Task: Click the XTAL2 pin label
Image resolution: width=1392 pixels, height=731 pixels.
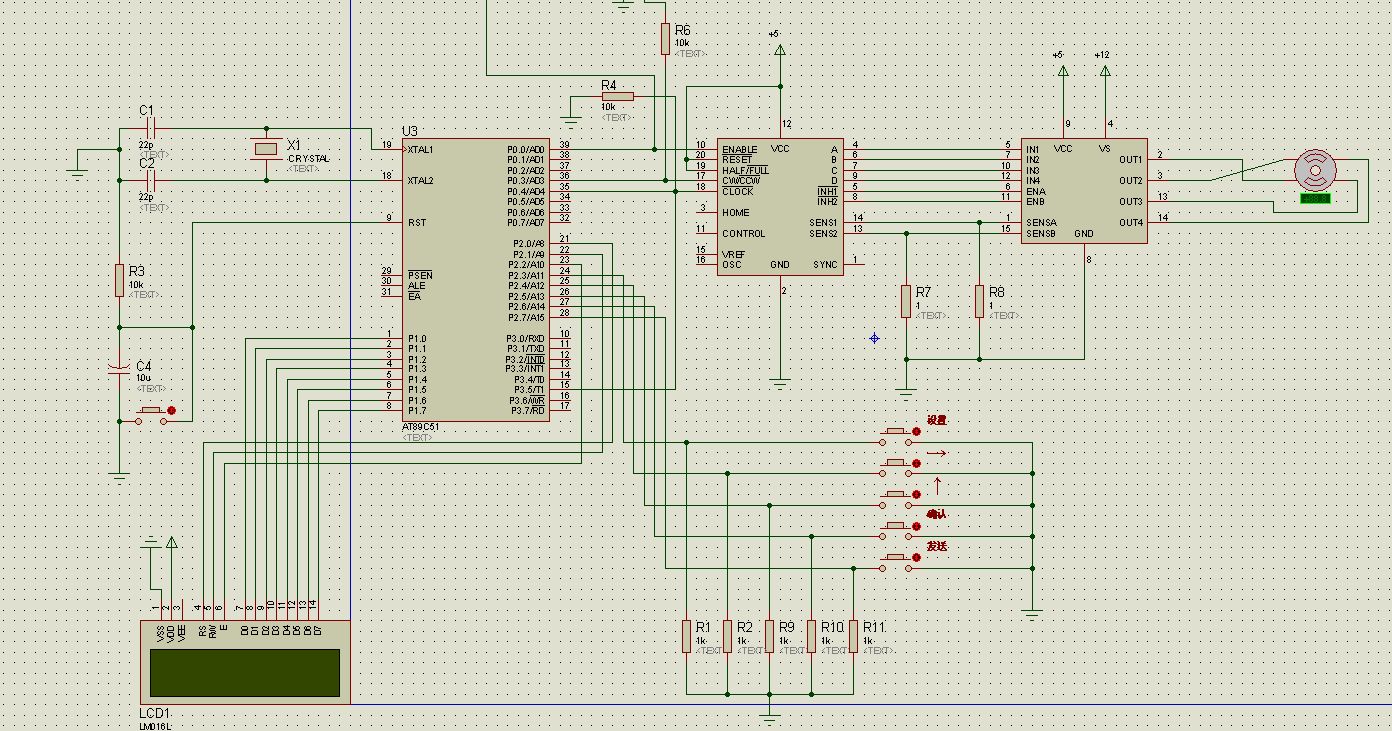Action: point(421,181)
